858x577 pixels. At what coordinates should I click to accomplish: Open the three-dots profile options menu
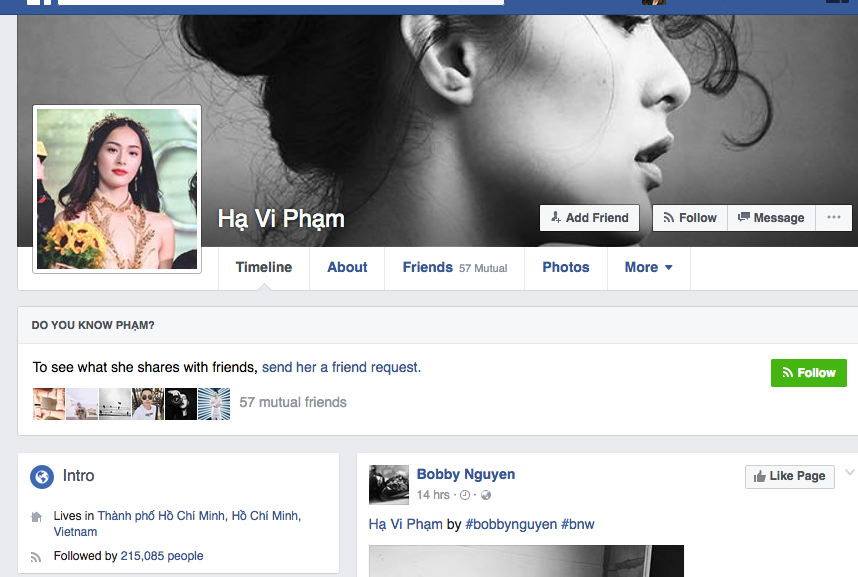pyautogui.click(x=833, y=218)
